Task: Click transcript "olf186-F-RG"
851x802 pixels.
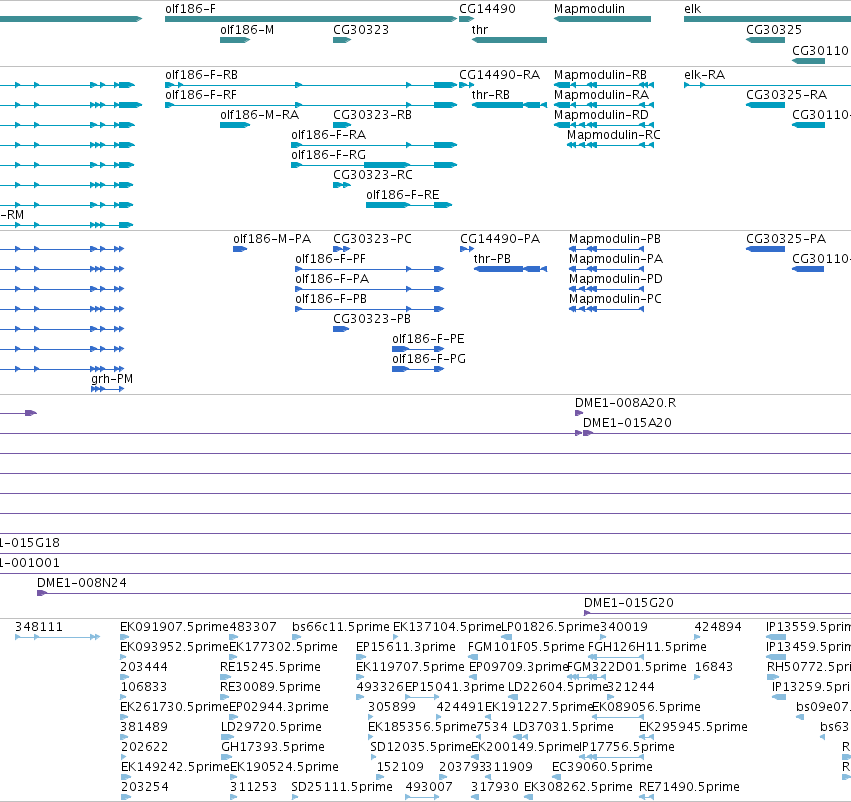Action: point(328,155)
